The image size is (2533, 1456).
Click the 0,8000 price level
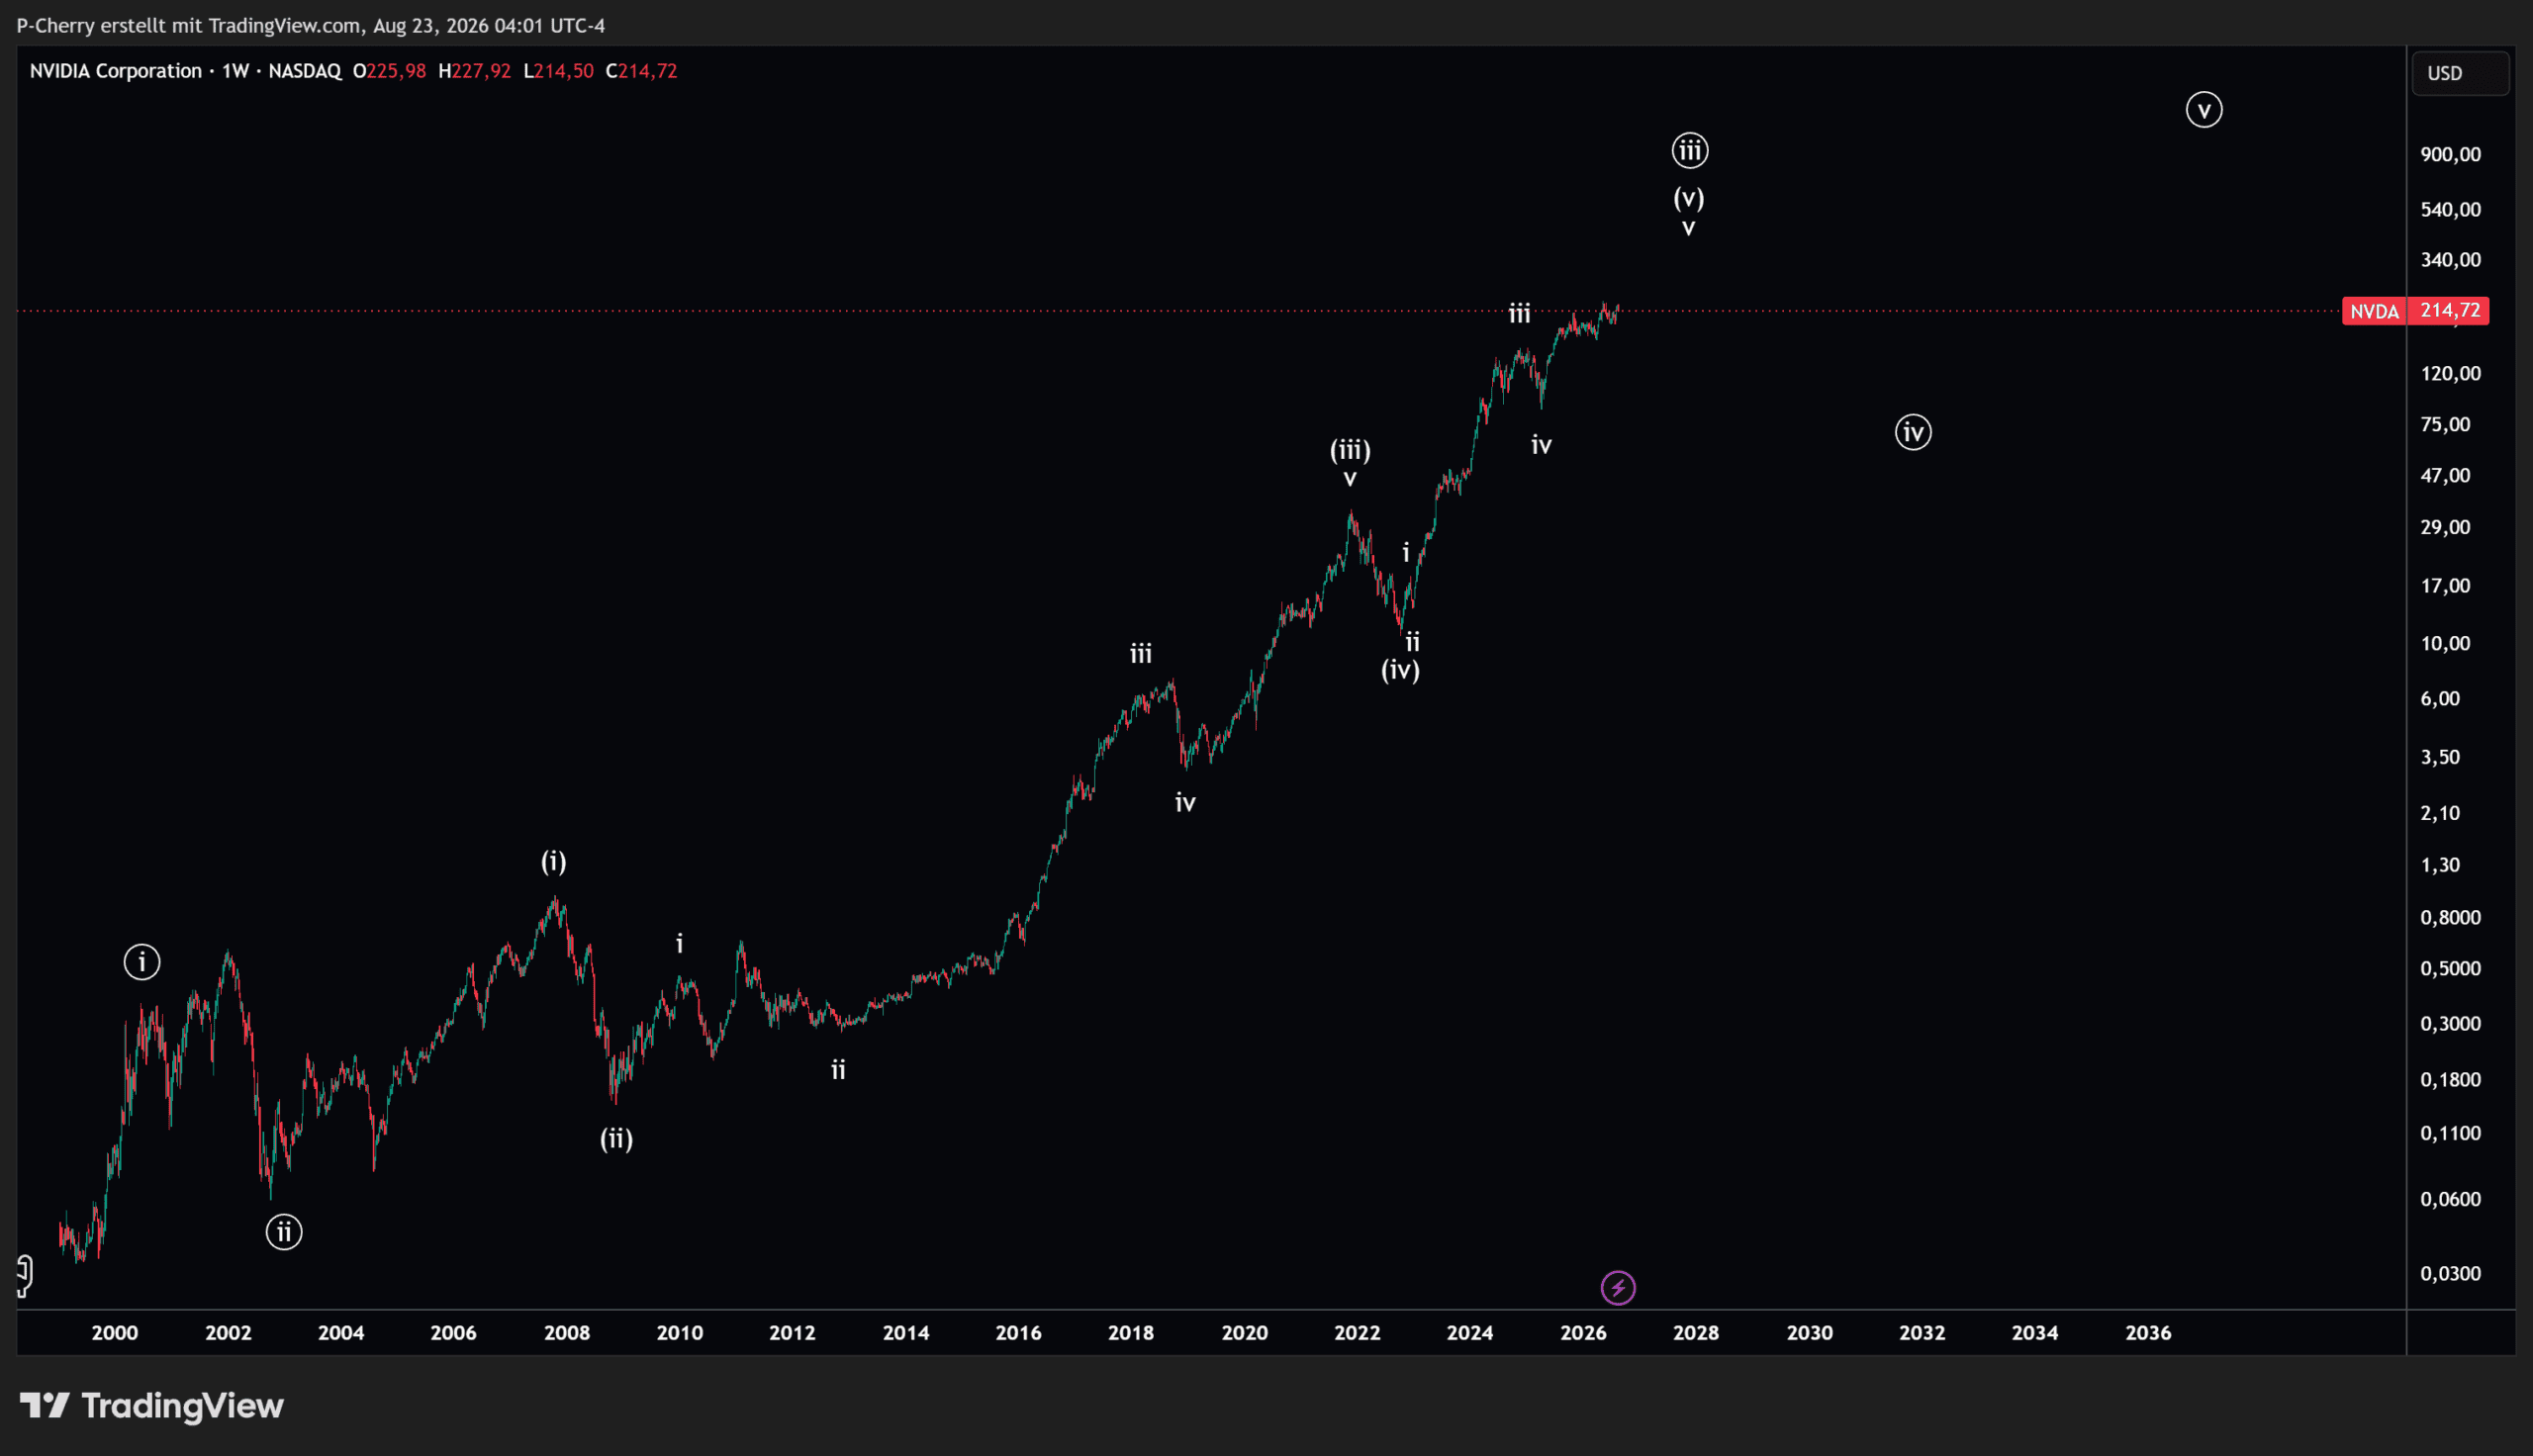pos(2450,918)
